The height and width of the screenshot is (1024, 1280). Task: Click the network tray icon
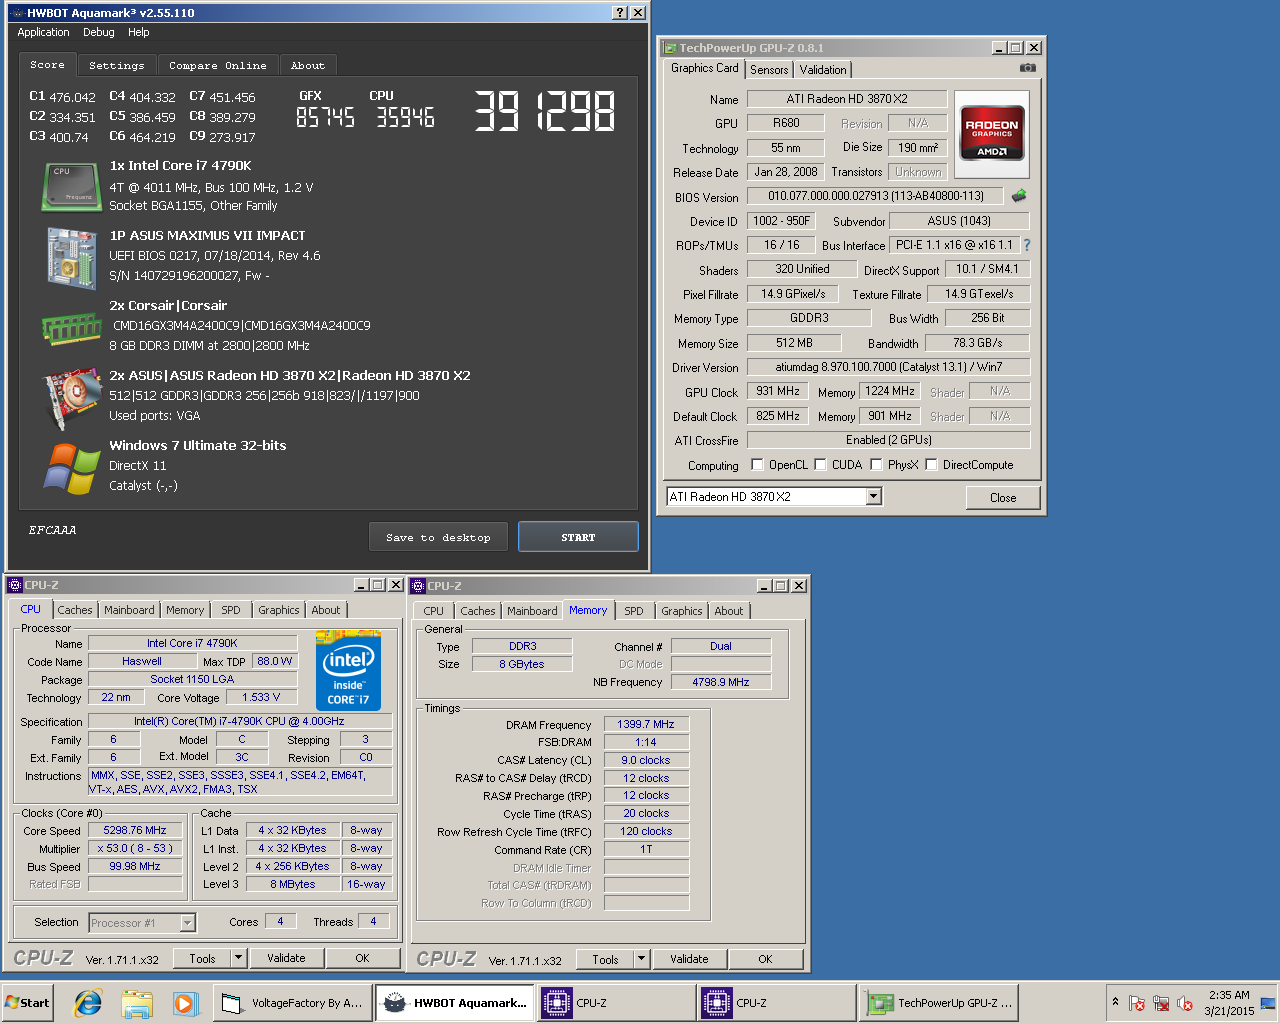1161,1003
